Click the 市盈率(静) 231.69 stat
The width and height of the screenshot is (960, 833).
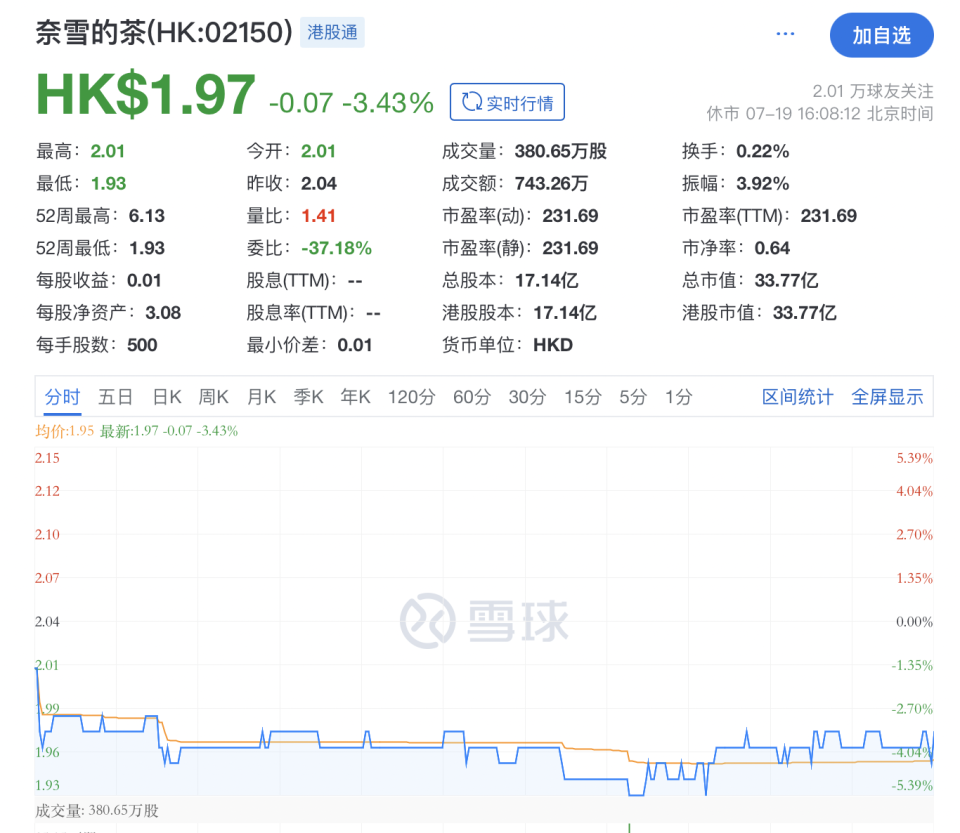tap(520, 248)
